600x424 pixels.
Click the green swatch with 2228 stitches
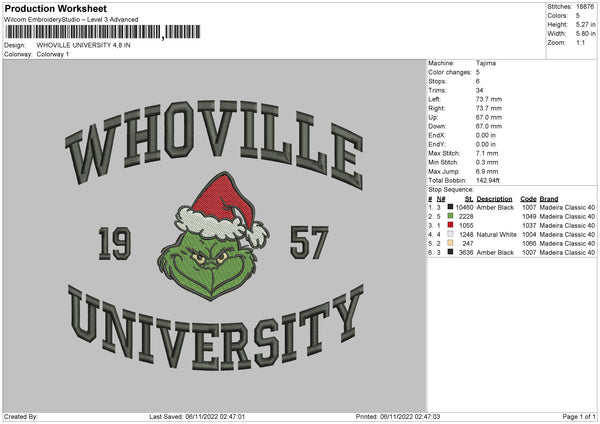450,216
